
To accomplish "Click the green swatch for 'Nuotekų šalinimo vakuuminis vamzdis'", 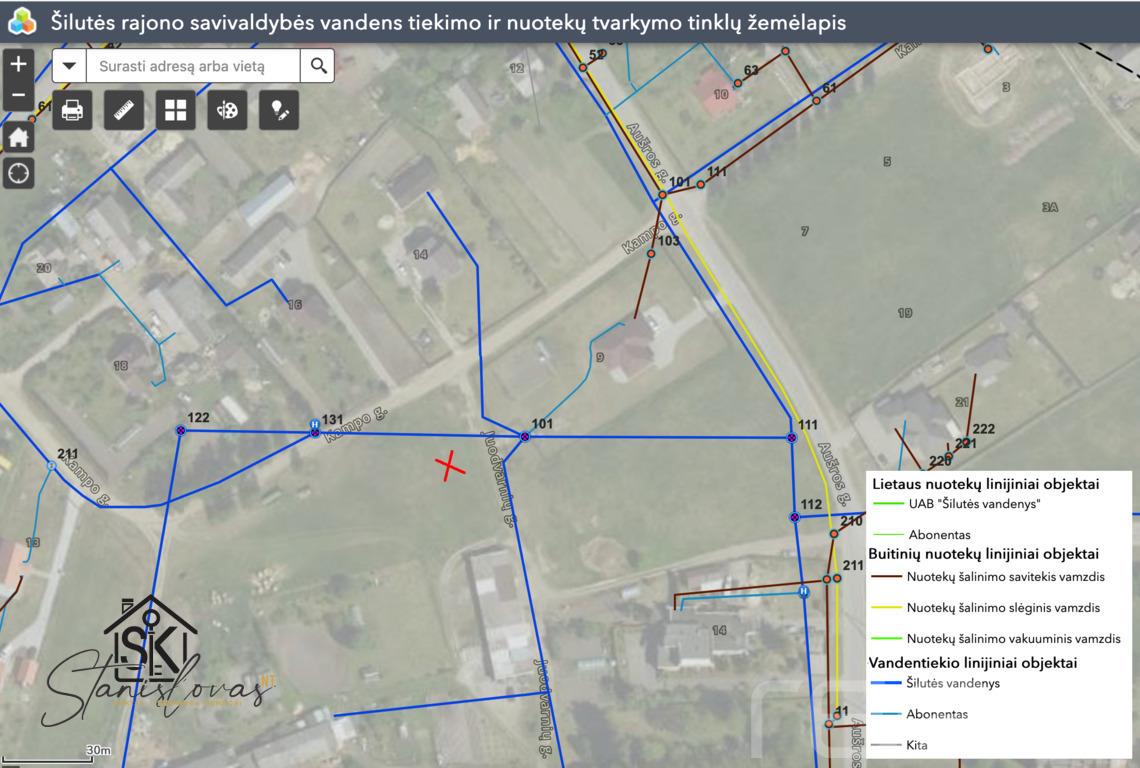I will tap(886, 639).
